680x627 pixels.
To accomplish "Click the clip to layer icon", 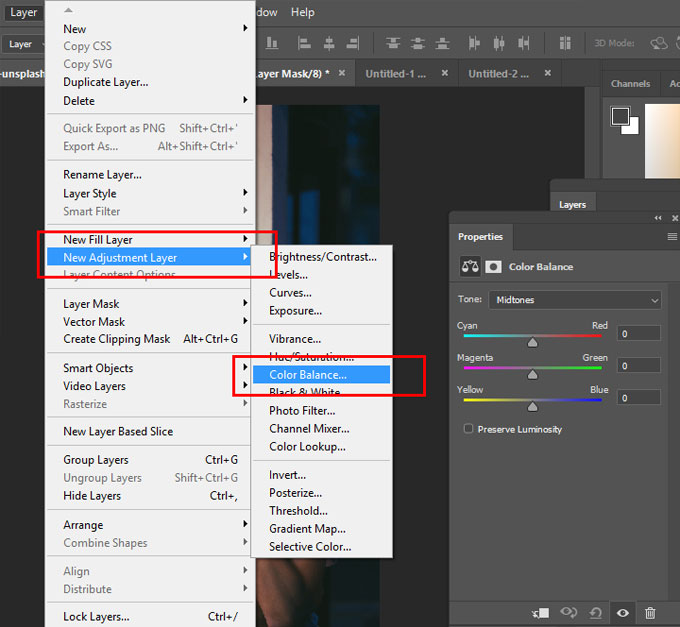I will [541, 612].
